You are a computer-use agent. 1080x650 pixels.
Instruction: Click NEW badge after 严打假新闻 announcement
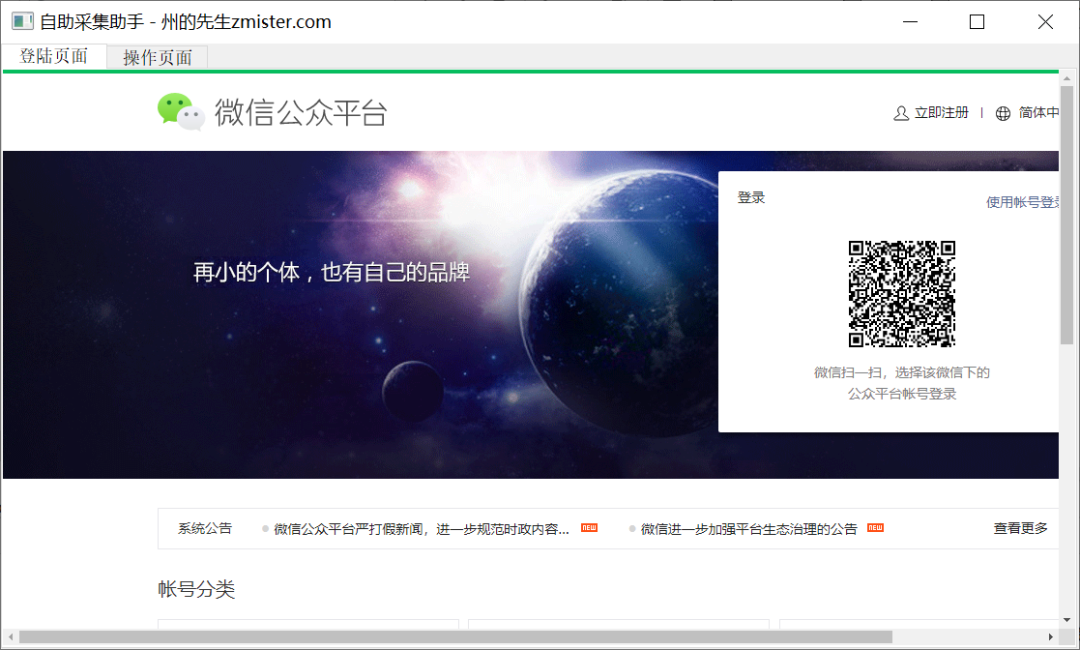[589, 527]
